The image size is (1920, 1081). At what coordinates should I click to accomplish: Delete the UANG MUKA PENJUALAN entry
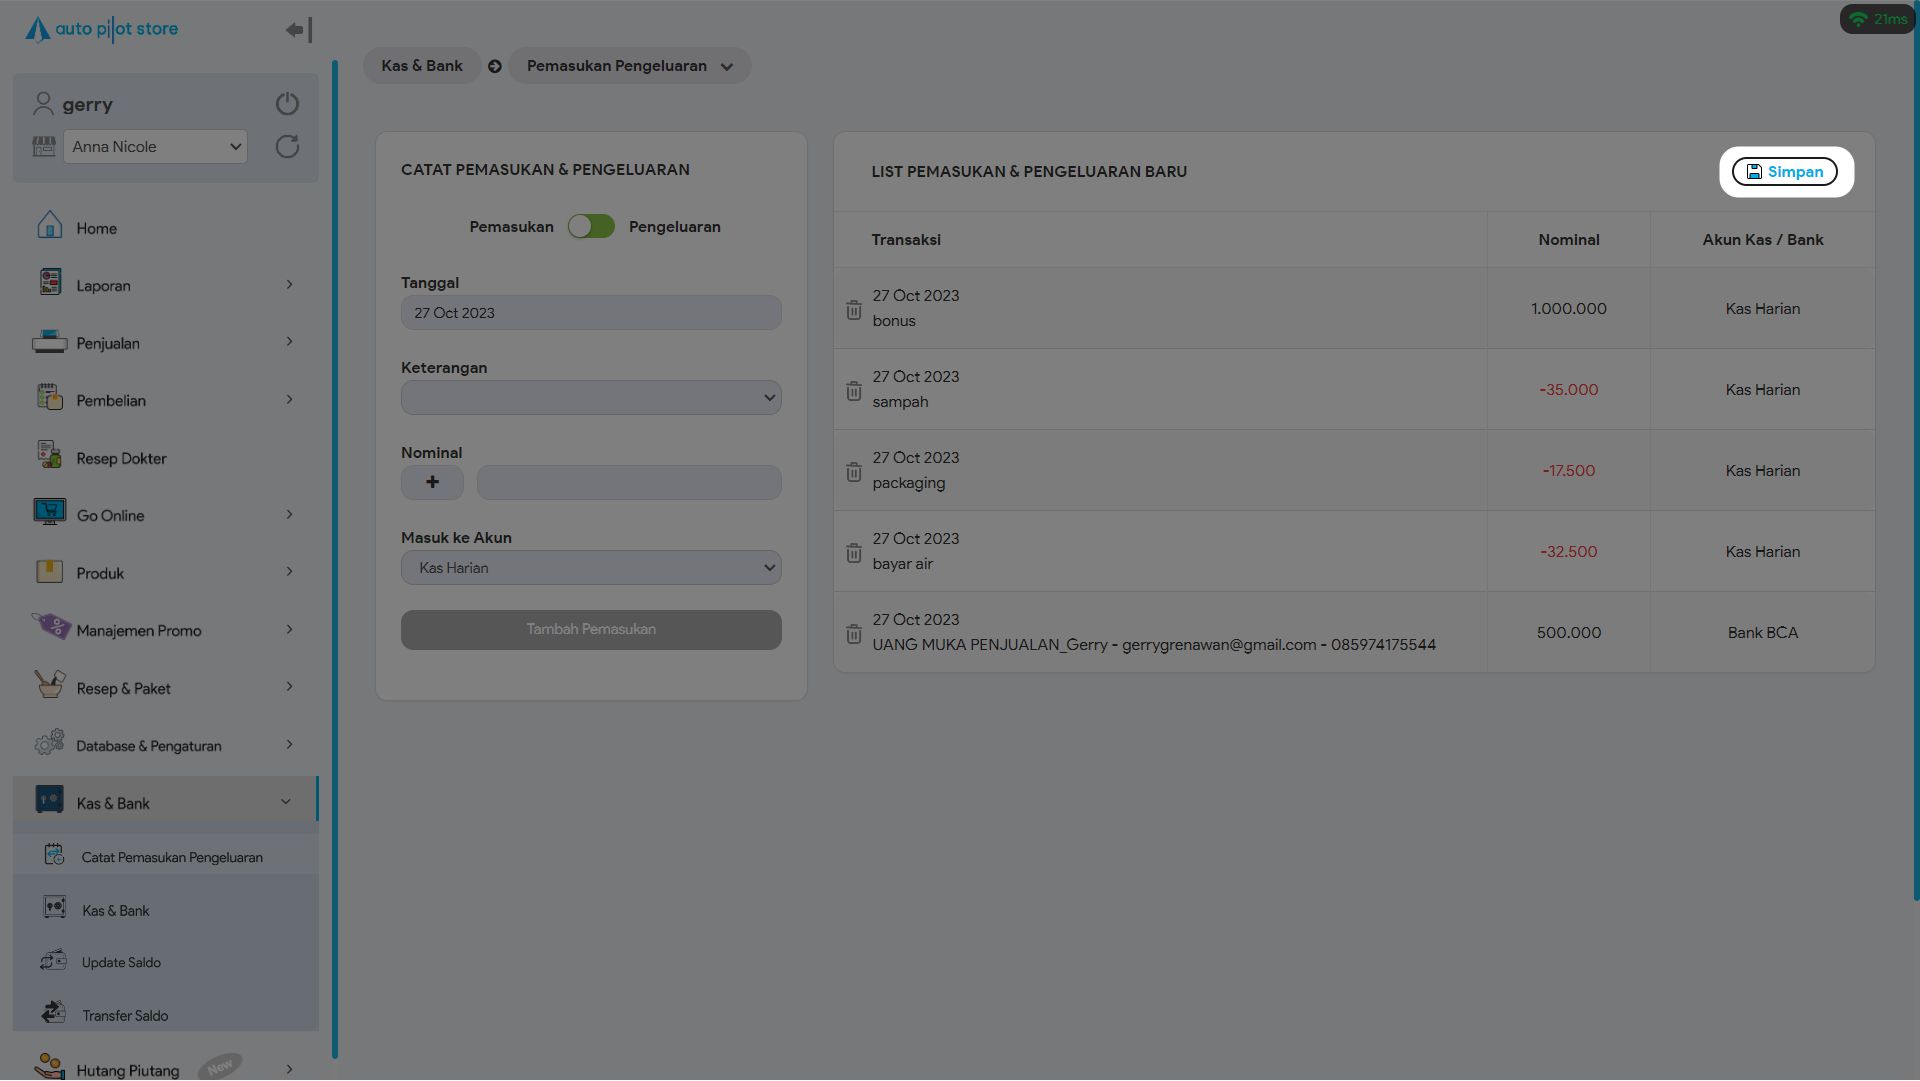click(x=853, y=634)
